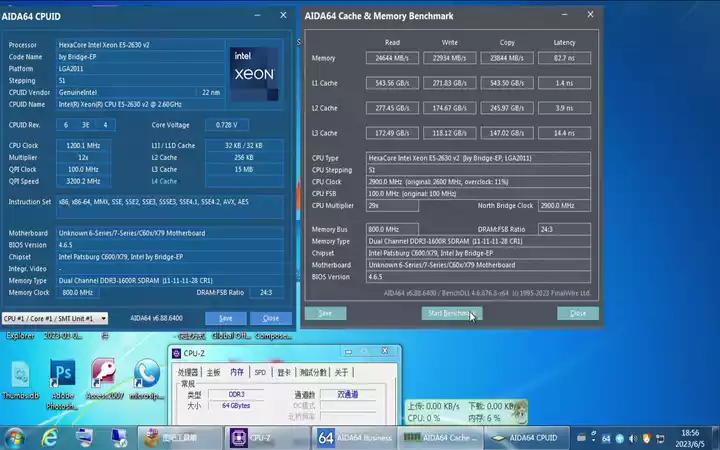Click the 64 GBytes size in CPU-Z
This screenshot has width=720, height=450.
coord(236,406)
